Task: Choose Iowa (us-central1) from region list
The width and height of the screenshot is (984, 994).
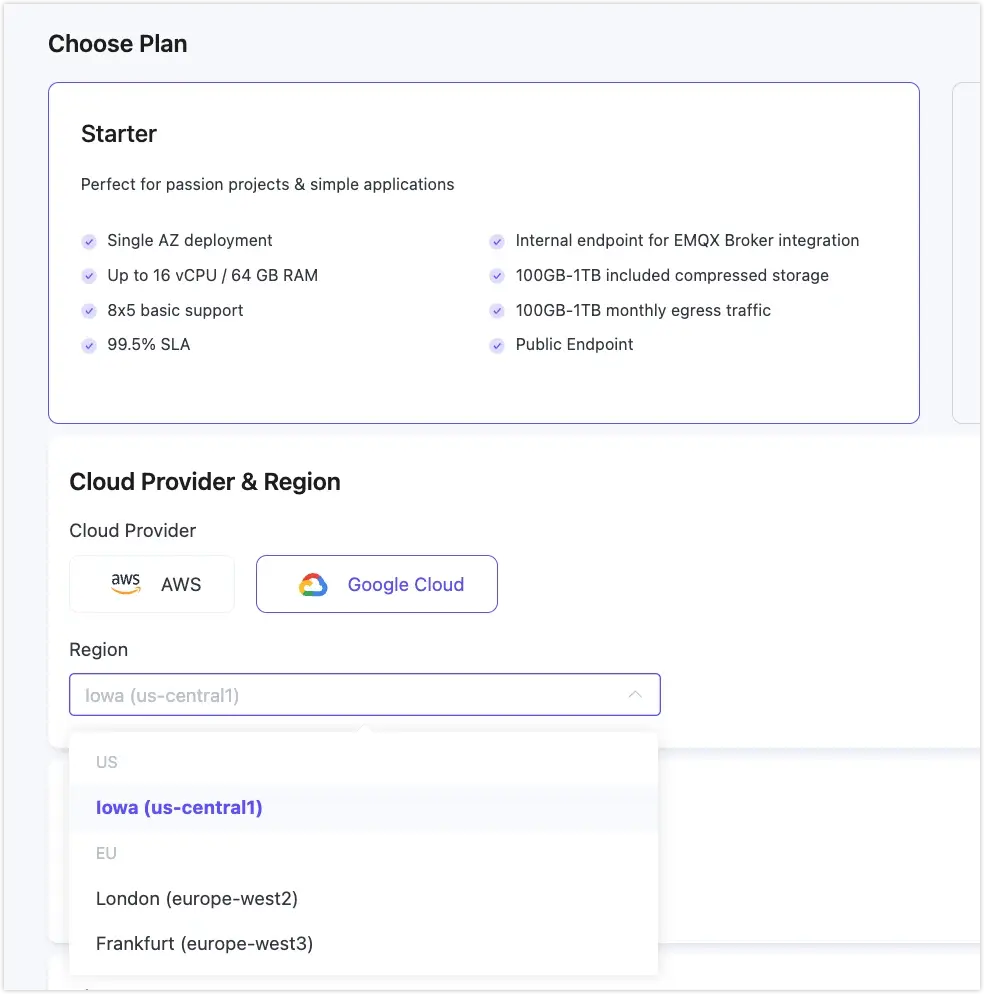Action: [x=179, y=807]
